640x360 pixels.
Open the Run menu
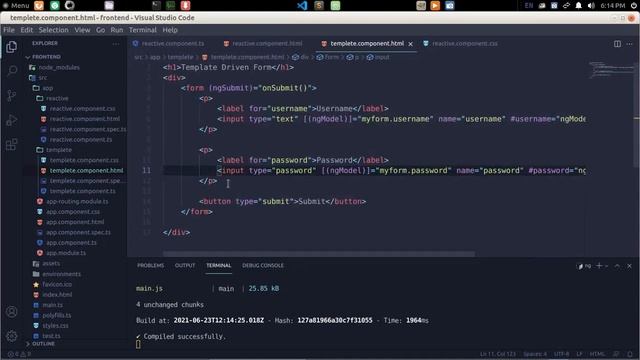pos(116,30)
